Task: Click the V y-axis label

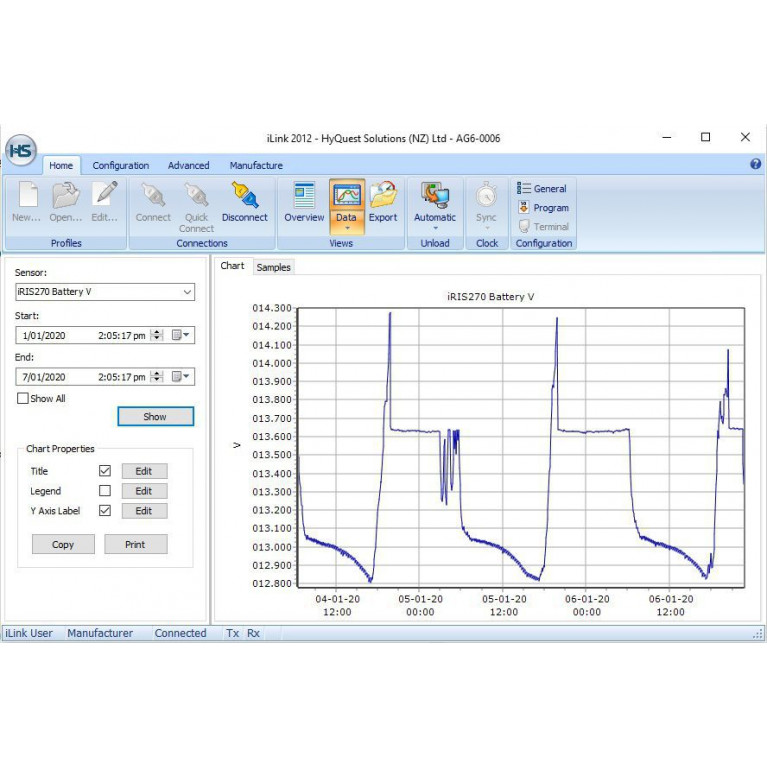Action: pos(237,445)
